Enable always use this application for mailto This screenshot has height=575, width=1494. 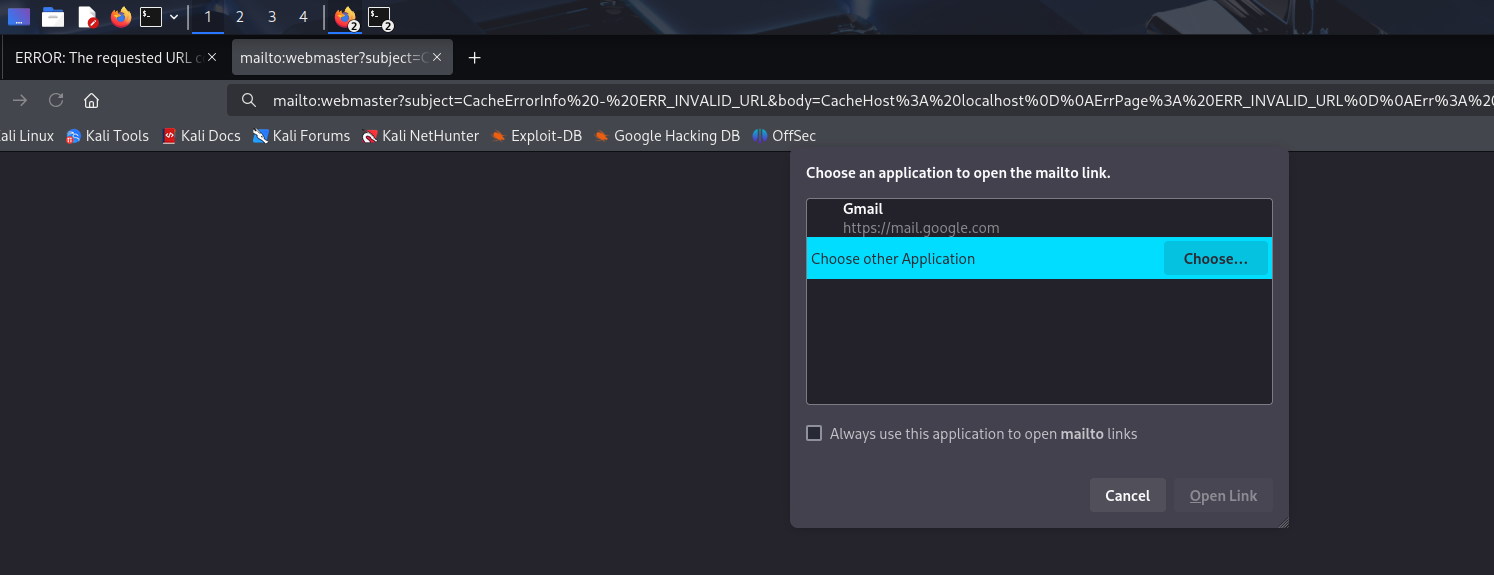point(814,434)
